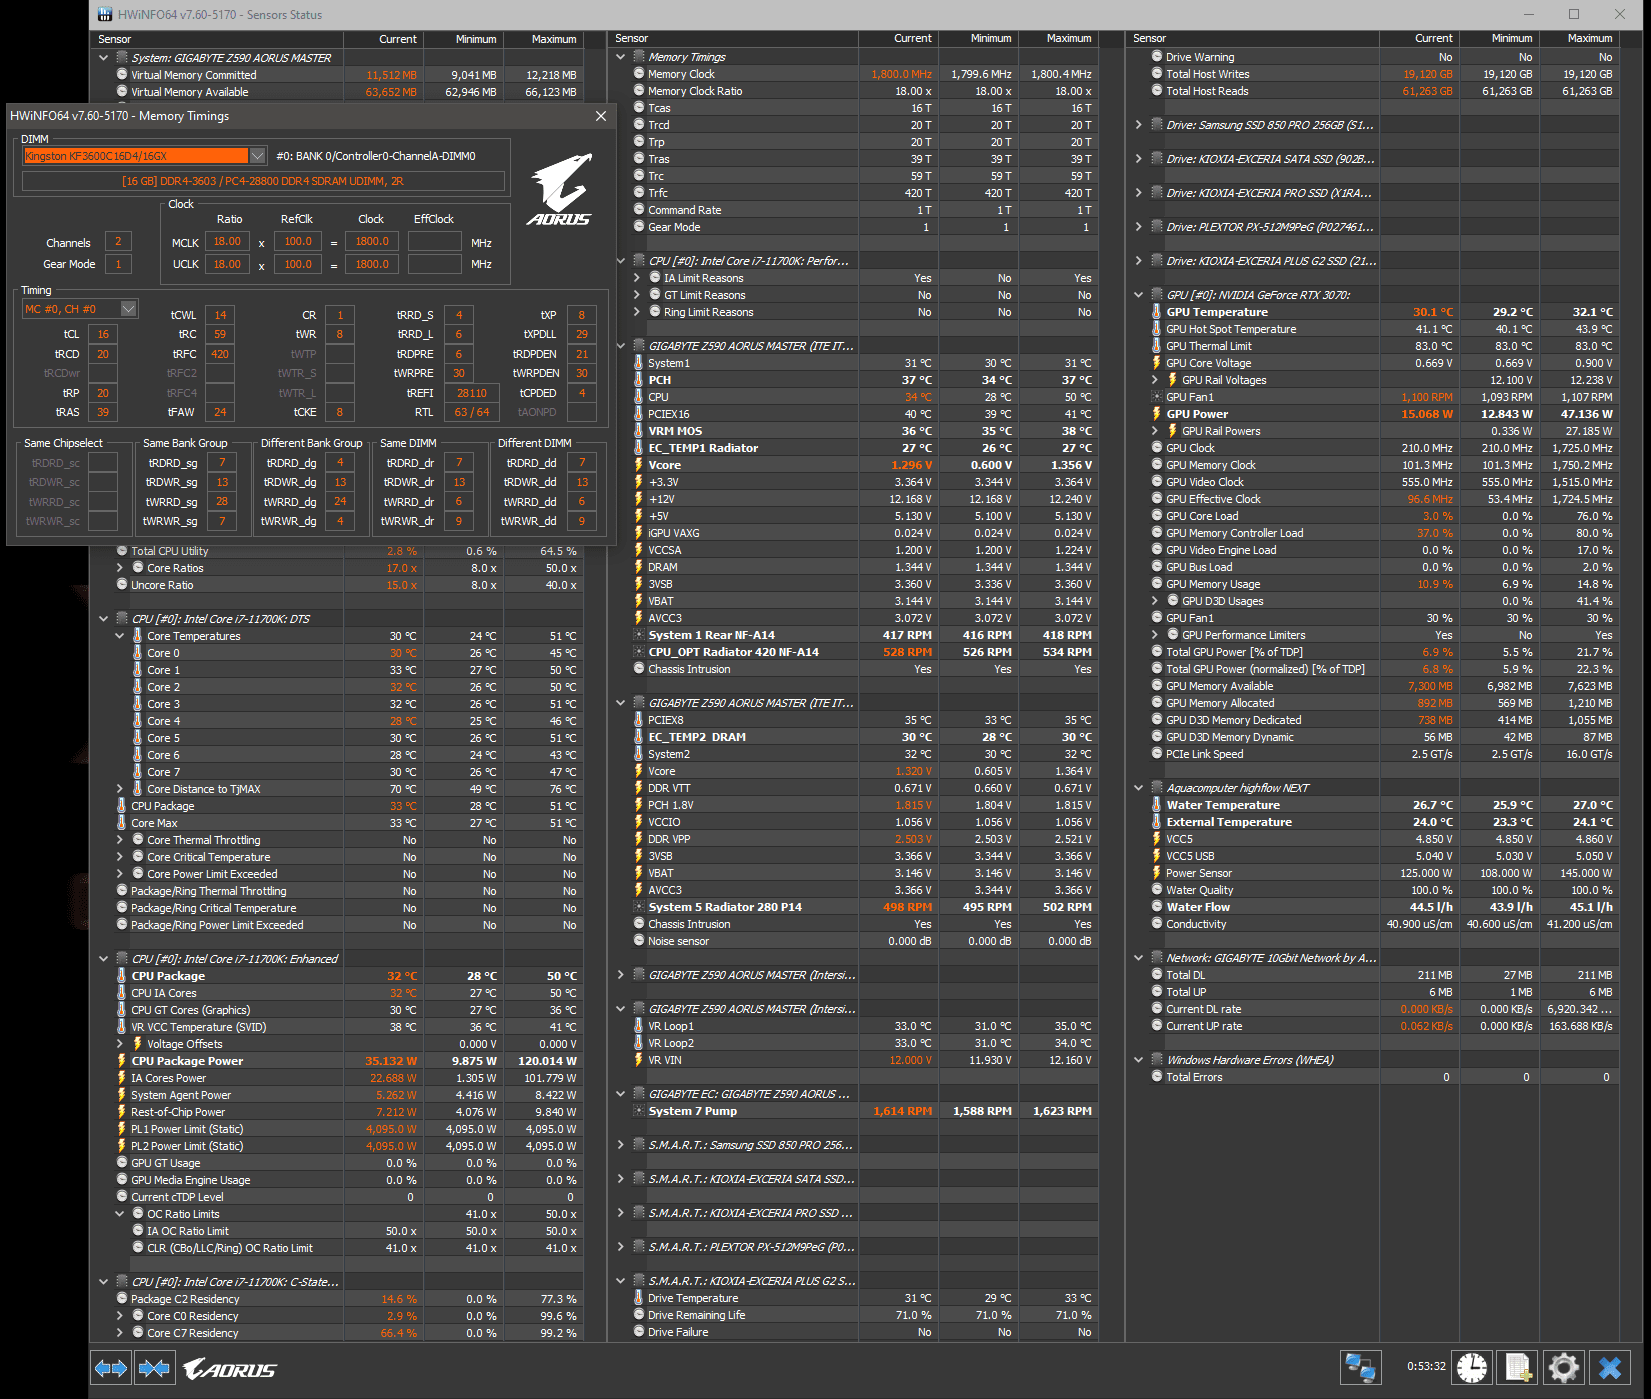Click the thermometer icon beside VRM MOS

coord(639,431)
